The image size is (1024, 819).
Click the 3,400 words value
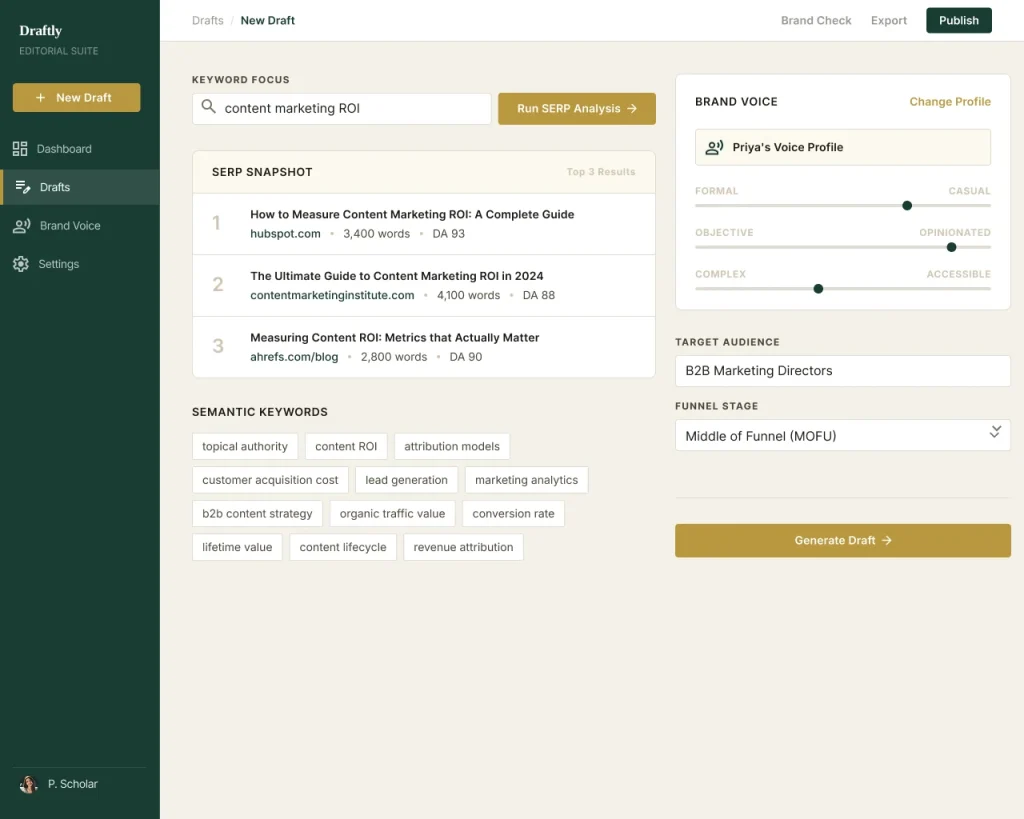tap(377, 234)
